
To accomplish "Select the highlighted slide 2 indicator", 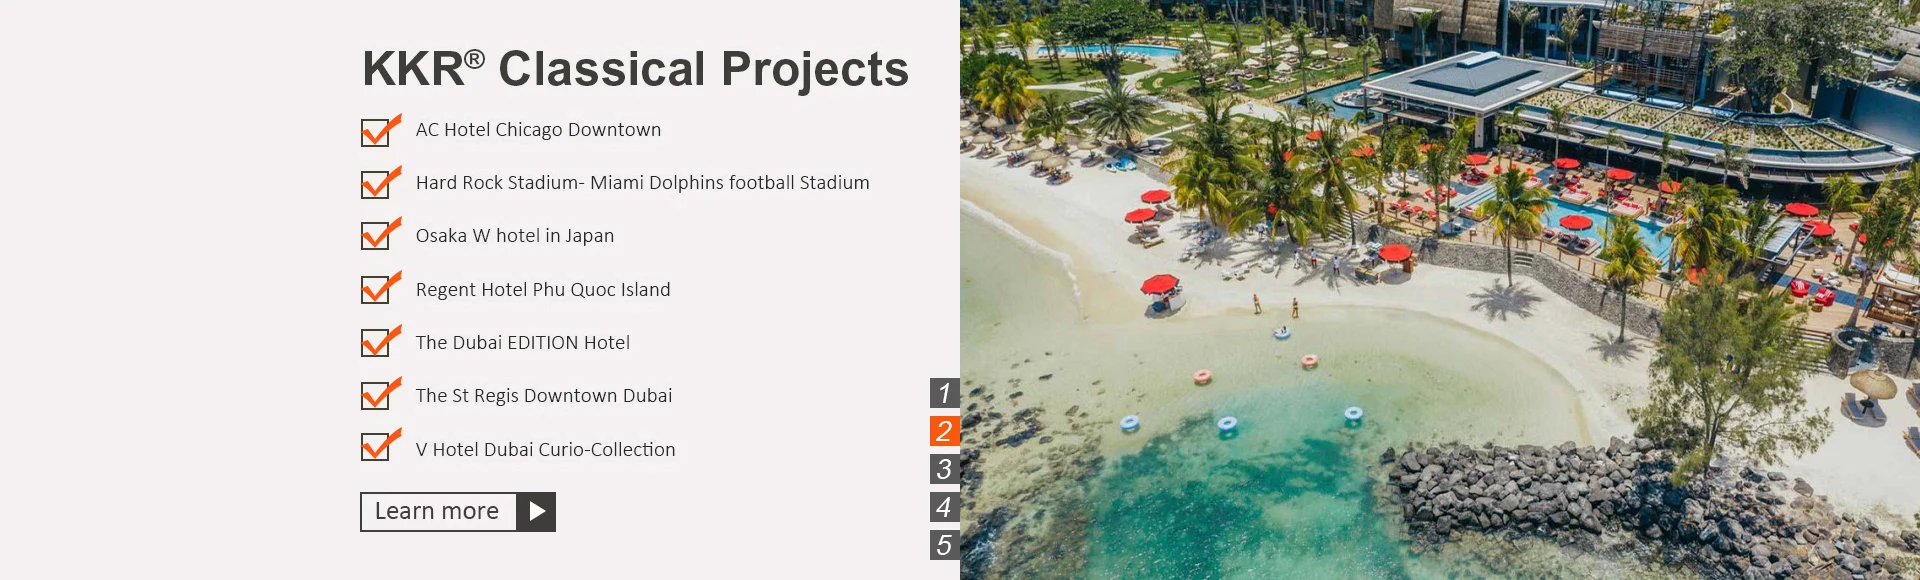I will (944, 431).
